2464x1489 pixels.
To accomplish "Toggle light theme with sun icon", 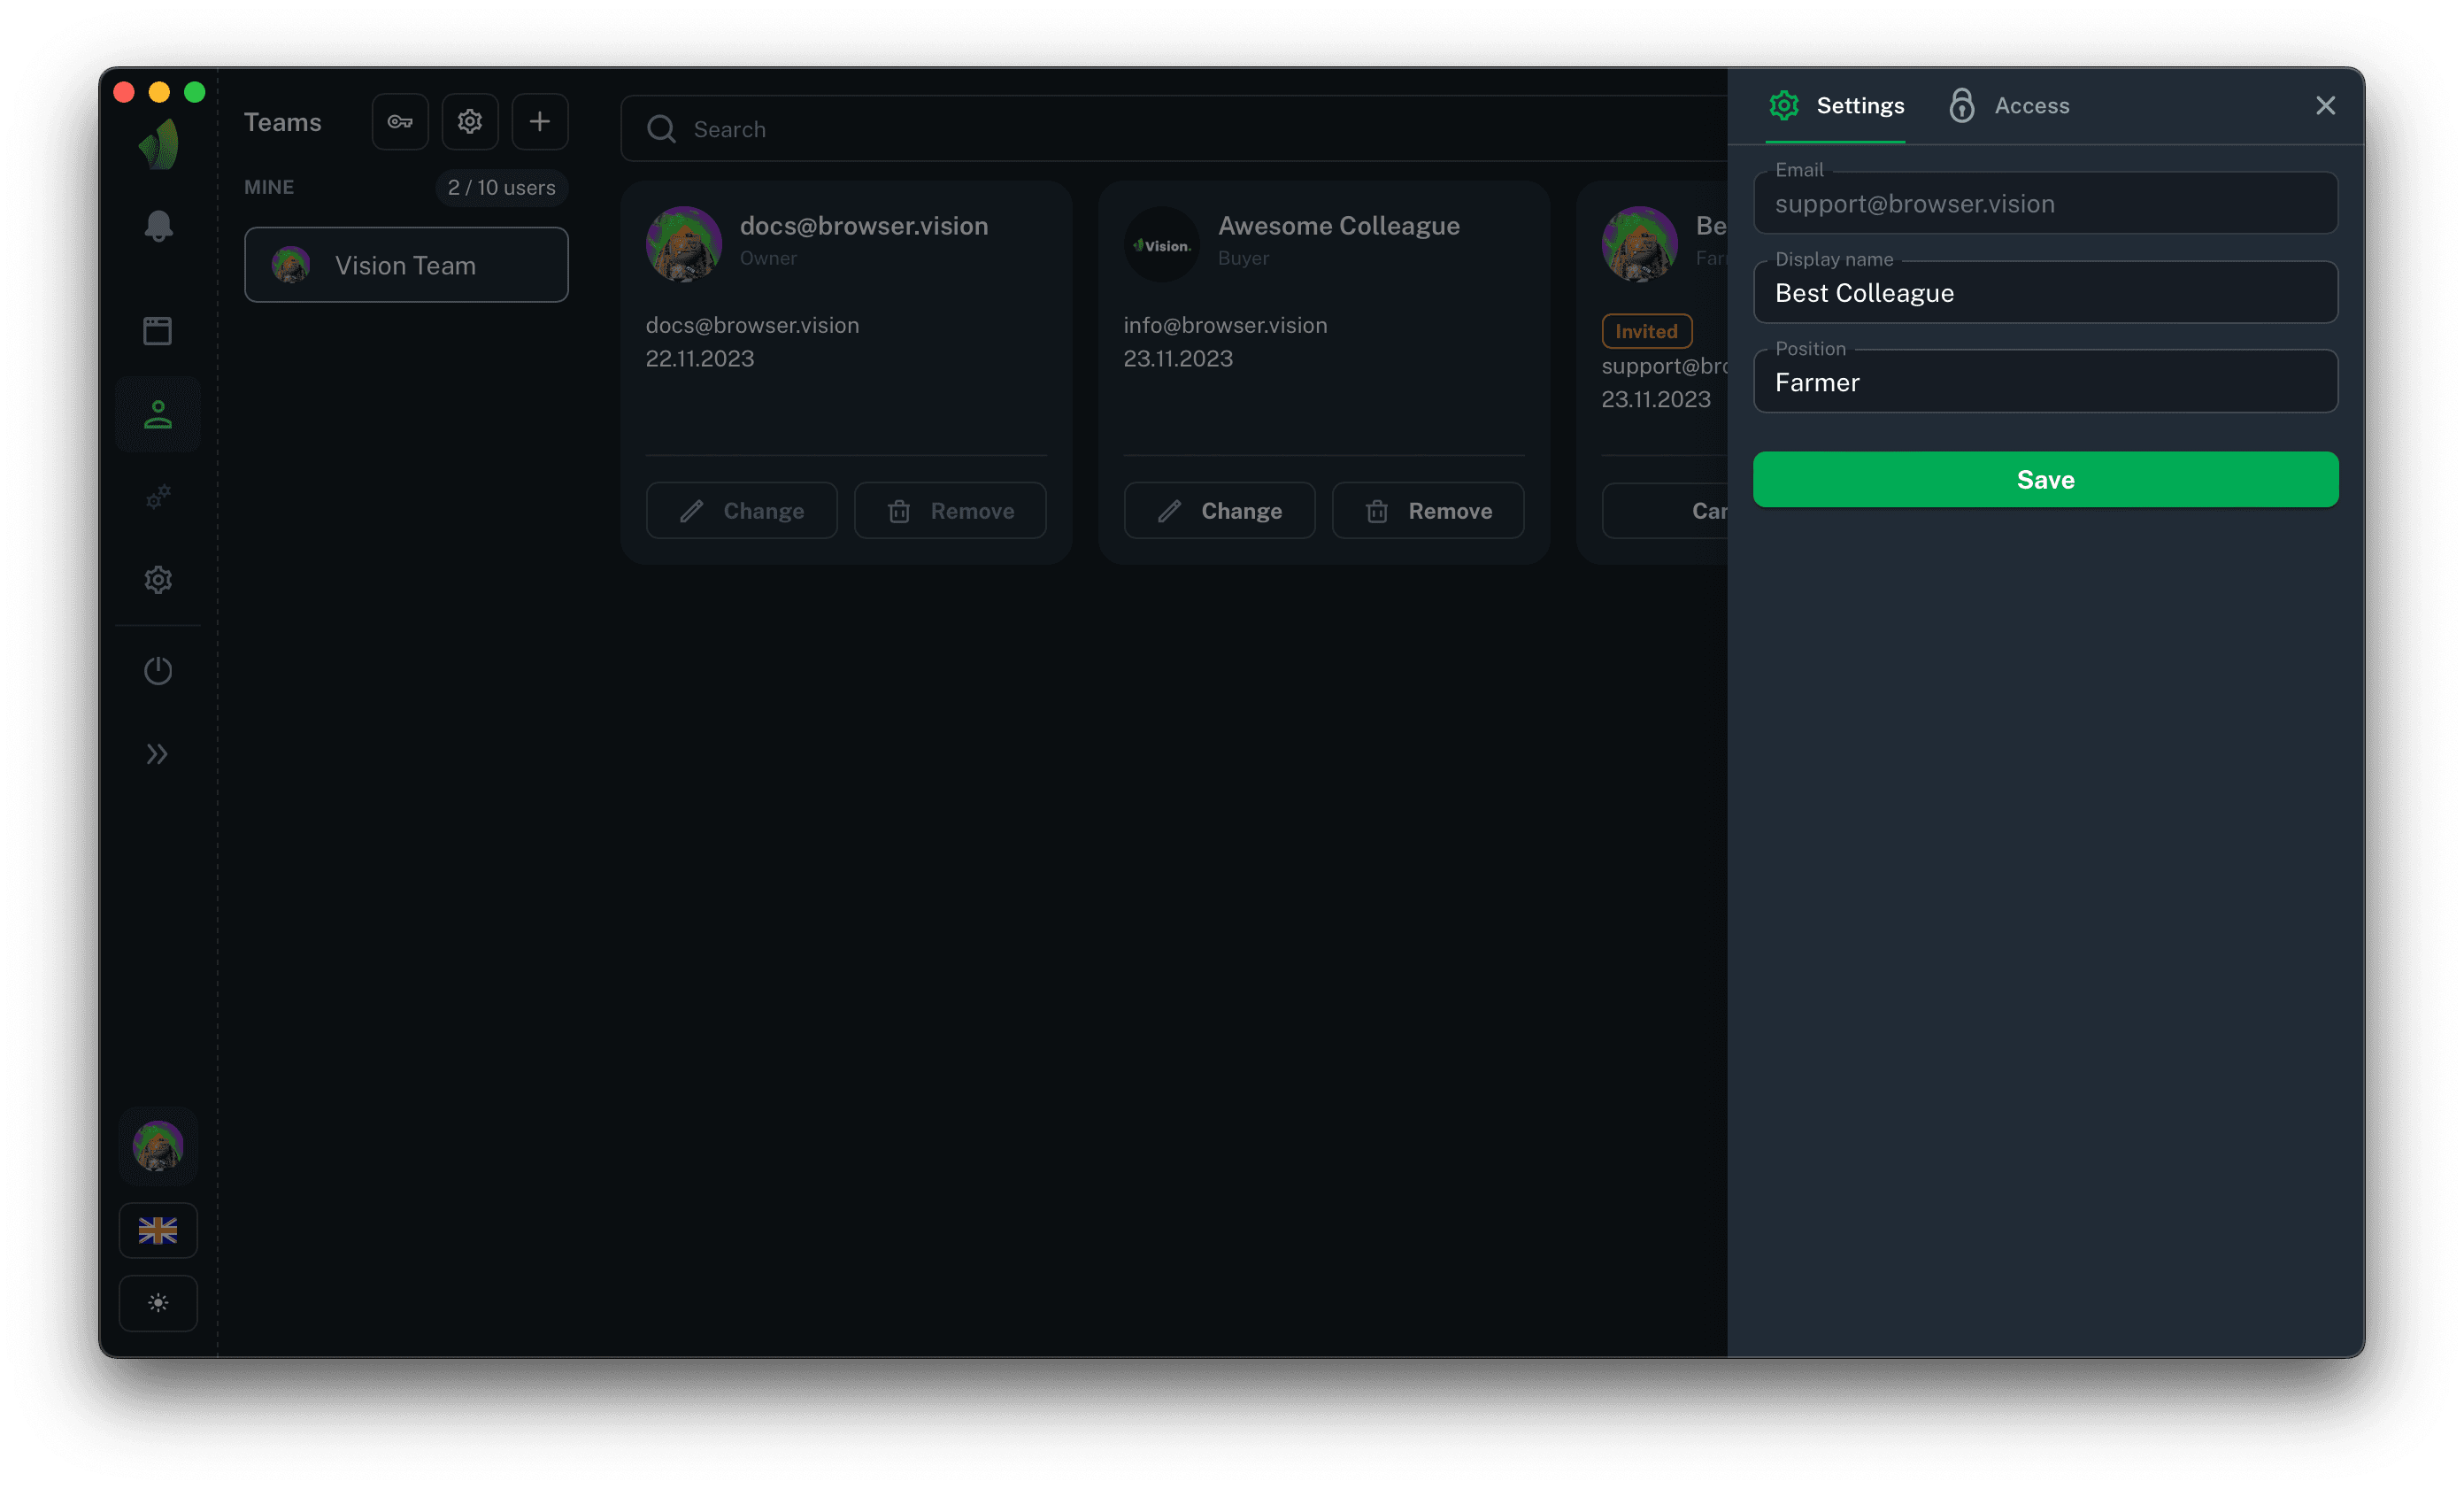I will [x=158, y=1303].
